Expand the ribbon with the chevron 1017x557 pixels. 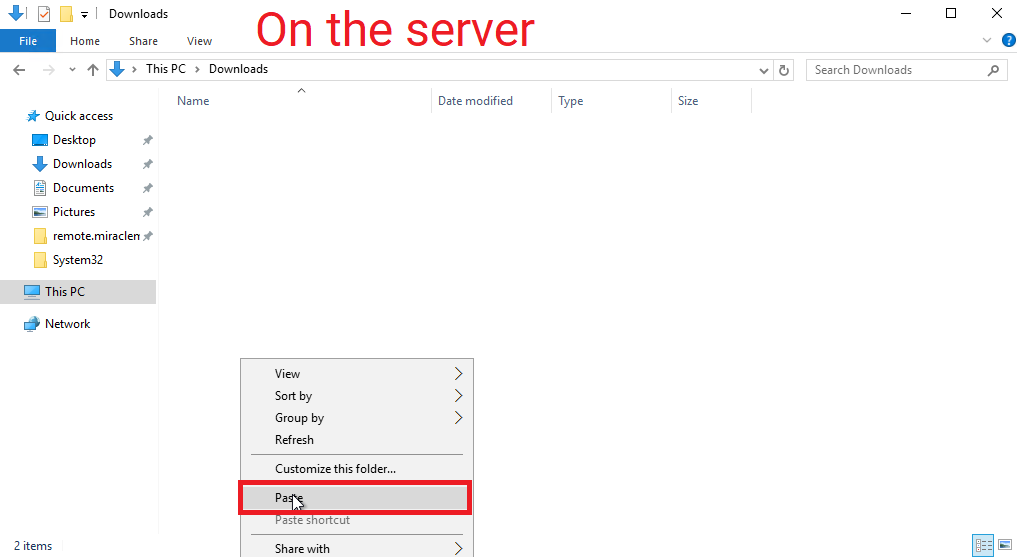(987, 41)
